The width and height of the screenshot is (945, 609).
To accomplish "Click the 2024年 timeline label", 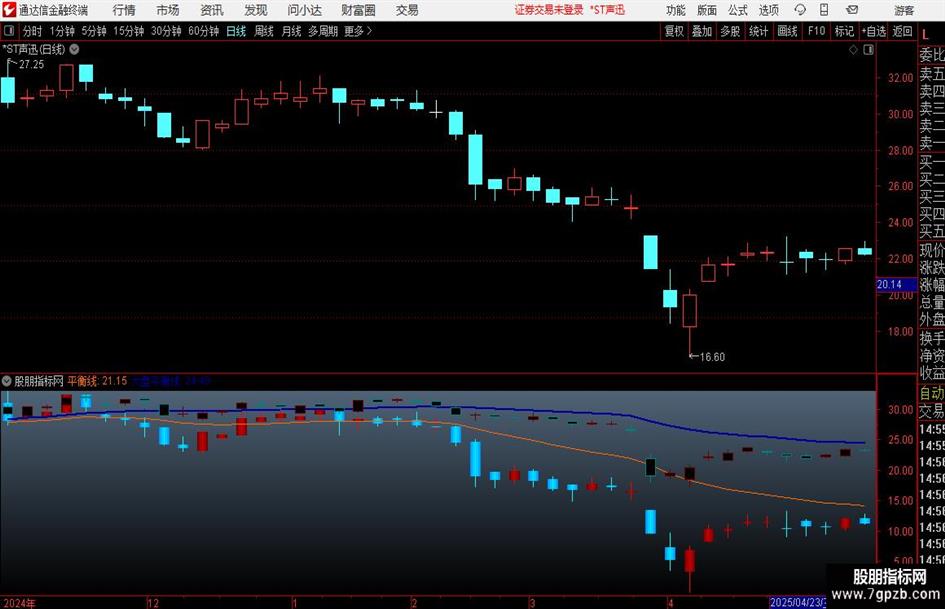I will (x=19, y=603).
